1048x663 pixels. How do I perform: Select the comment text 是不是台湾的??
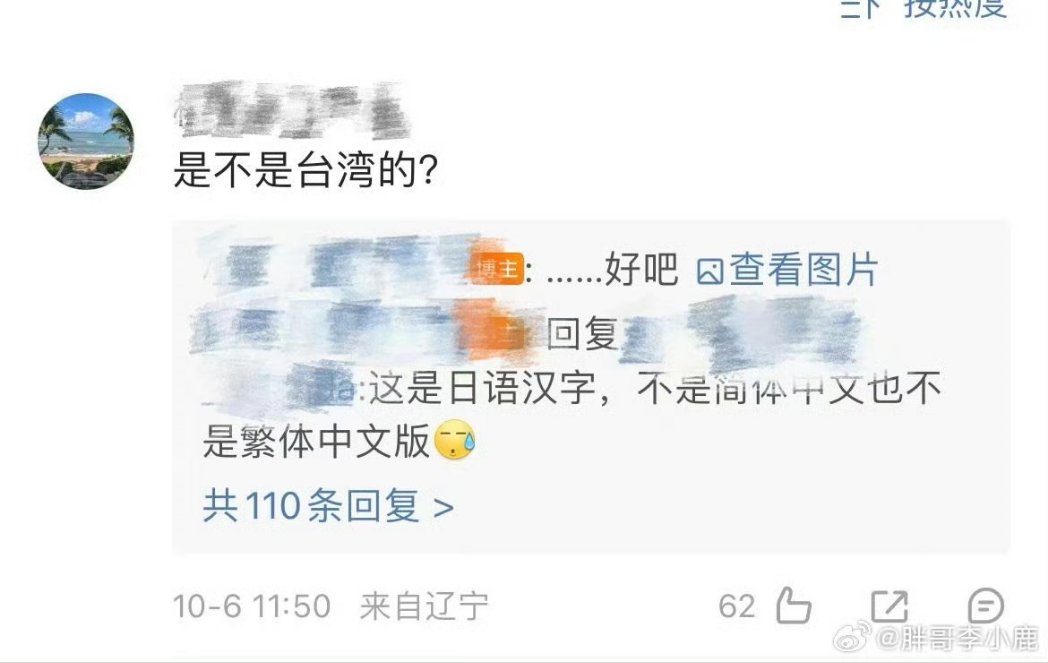click(306, 170)
